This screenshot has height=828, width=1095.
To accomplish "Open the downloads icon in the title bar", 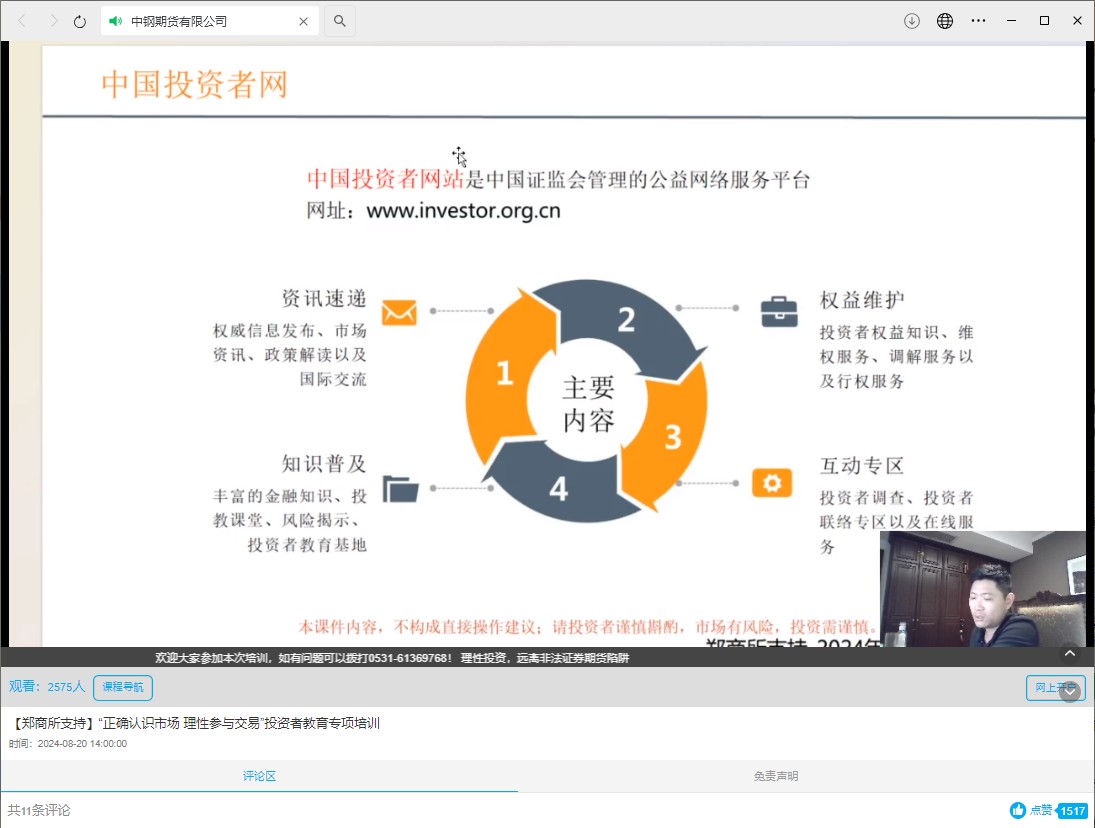I will coord(911,21).
